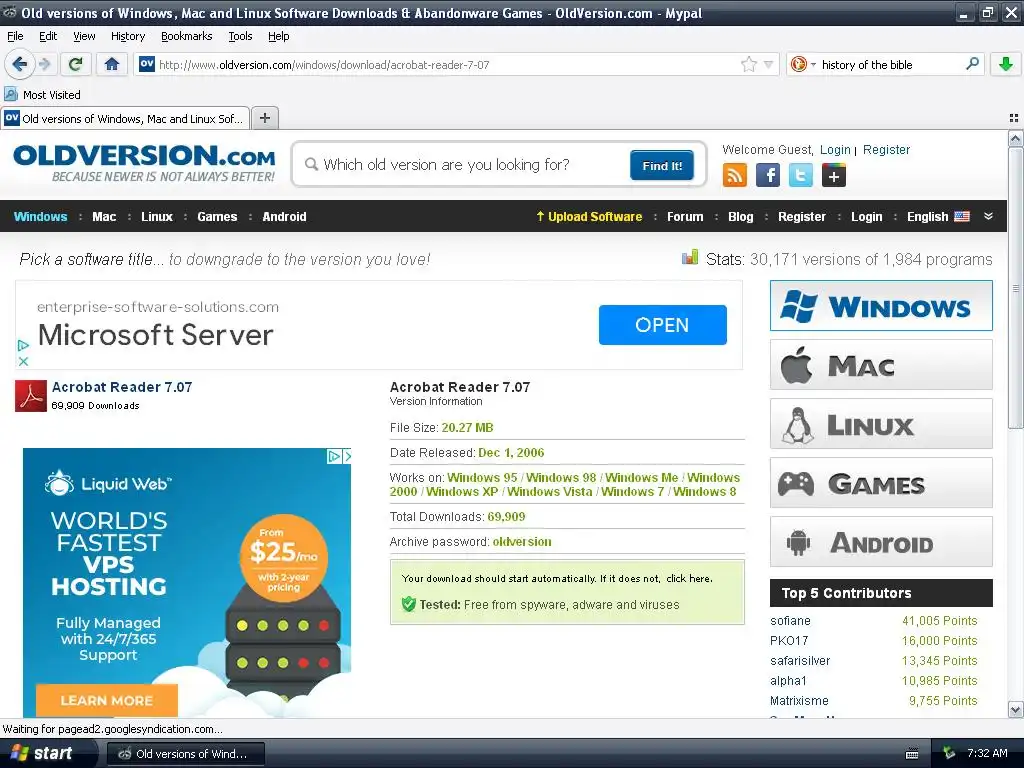Click Register link in top header
The height and width of the screenshot is (768, 1024).
(x=886, y=150)
